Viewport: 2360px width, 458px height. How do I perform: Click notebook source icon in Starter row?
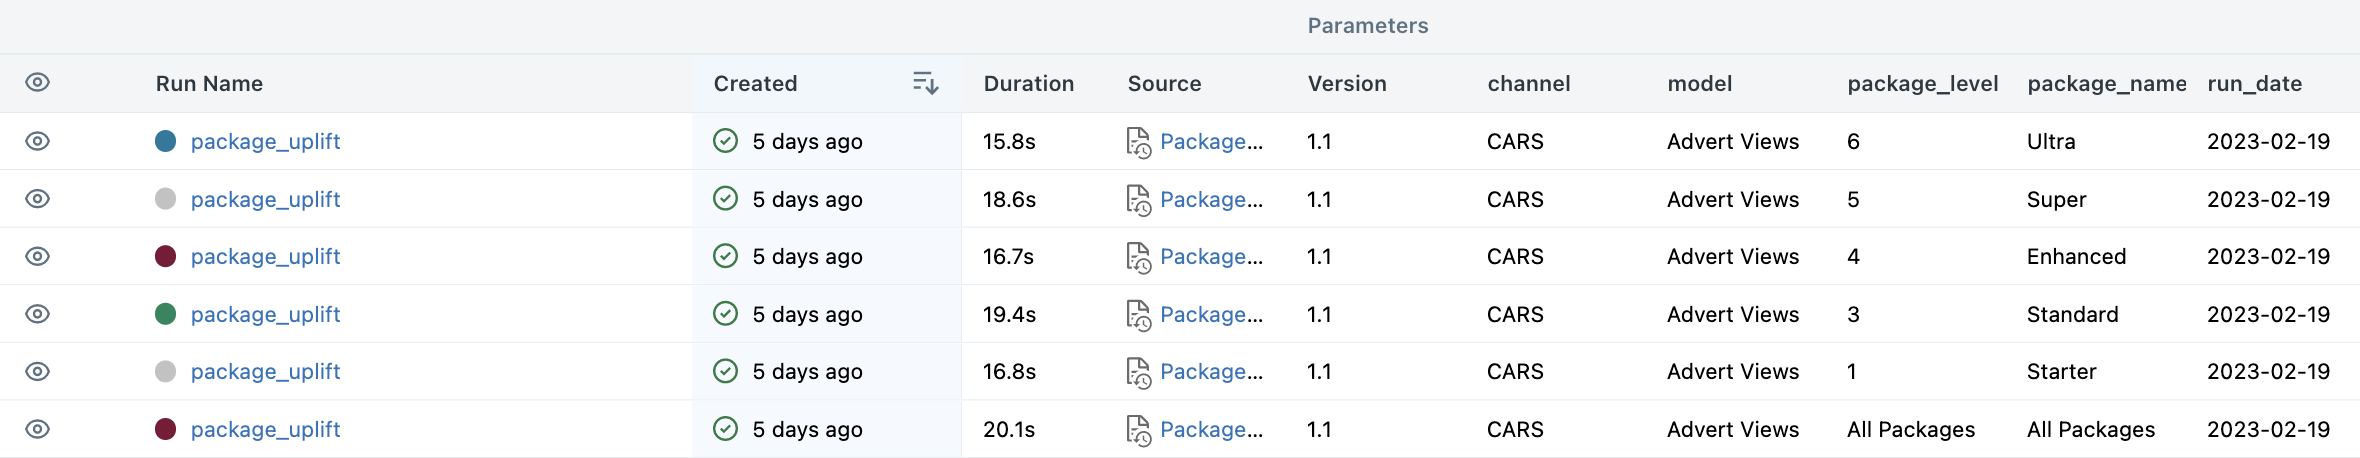(x=1139, y=372)
